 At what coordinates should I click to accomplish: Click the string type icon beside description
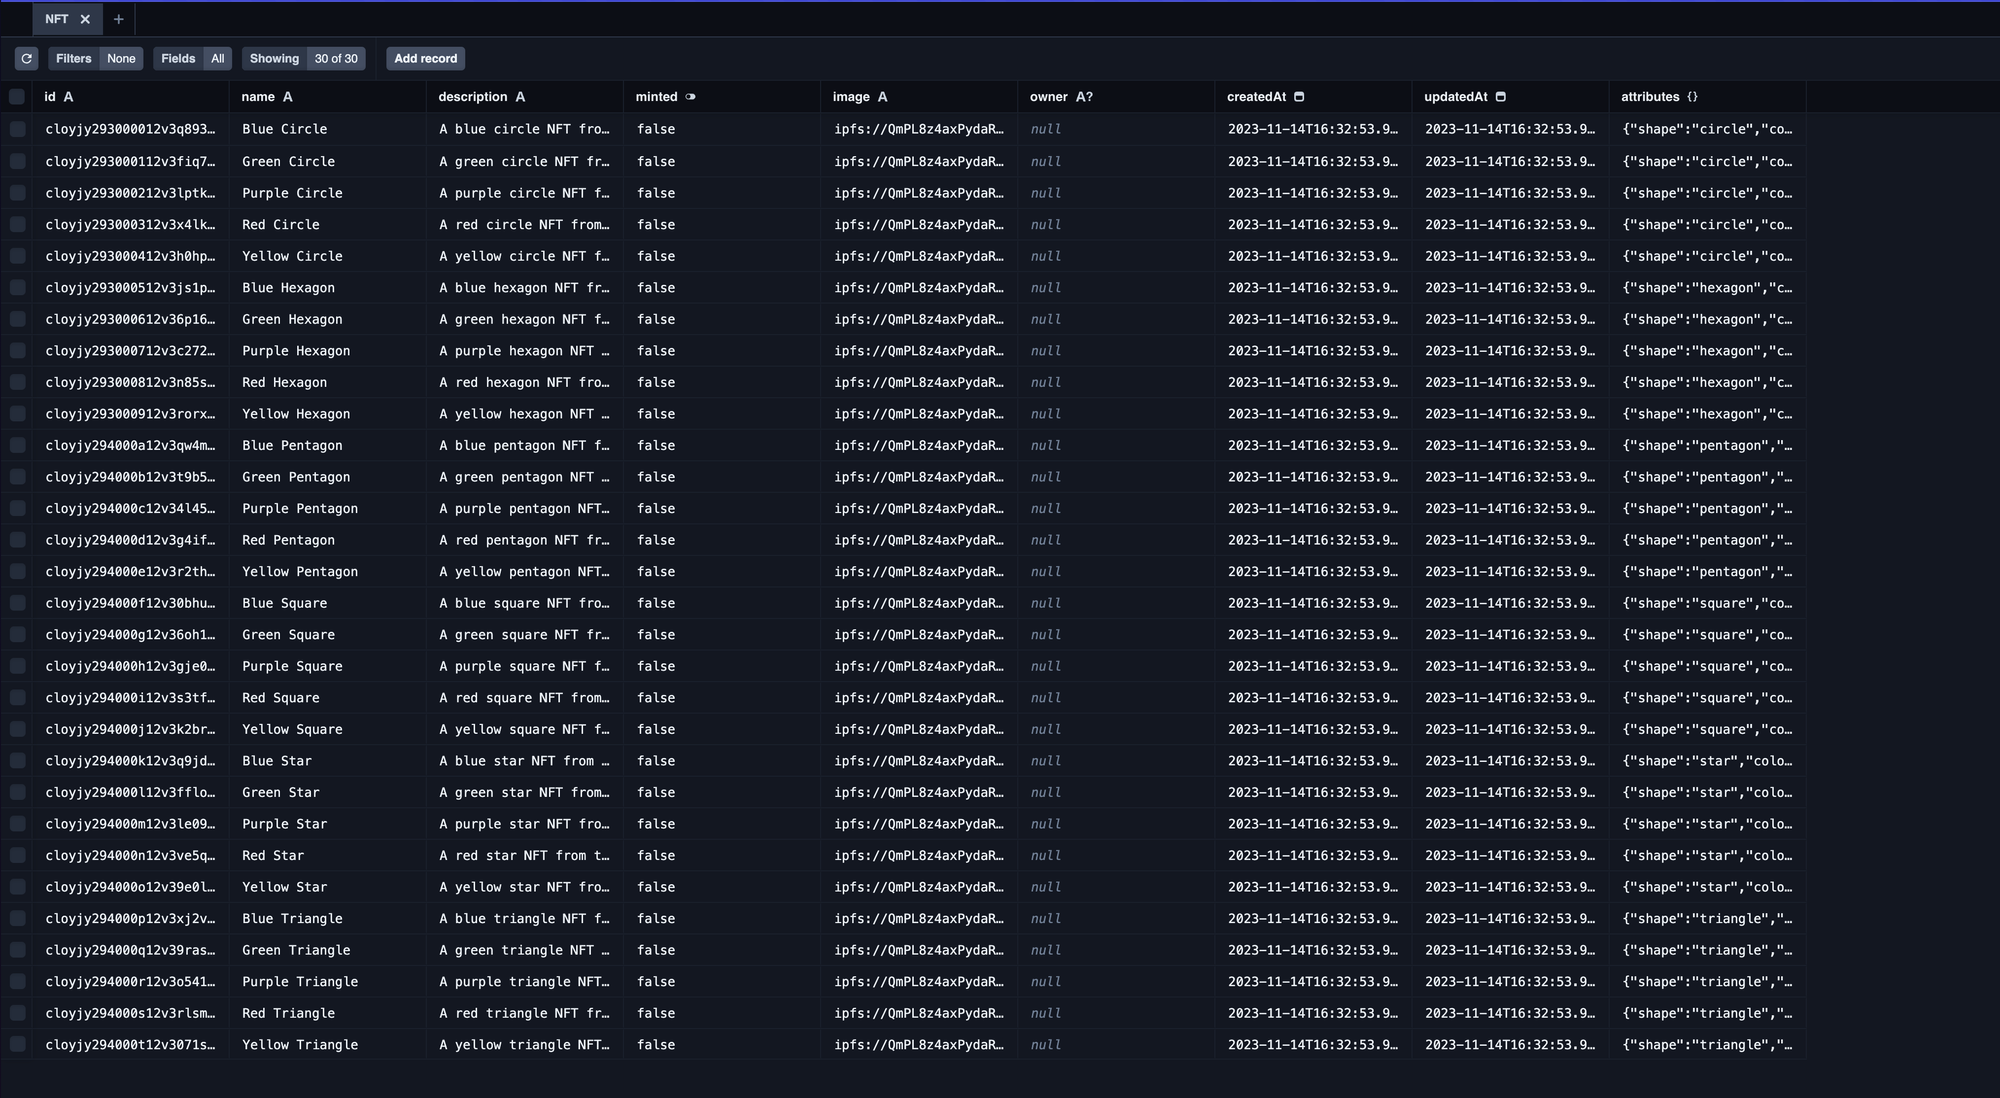(520, 97)
